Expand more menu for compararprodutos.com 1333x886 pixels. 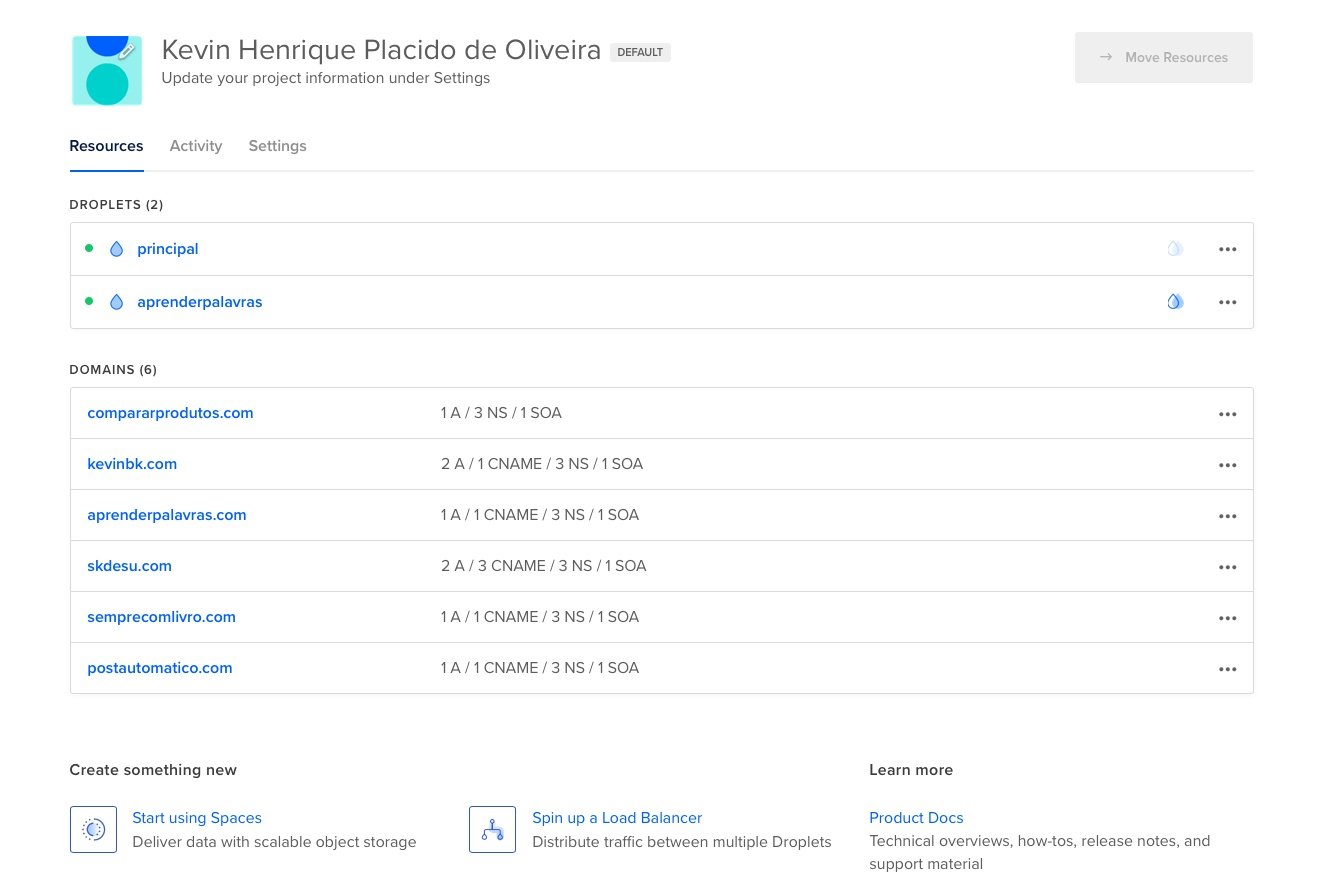(x=1227, y=414)
